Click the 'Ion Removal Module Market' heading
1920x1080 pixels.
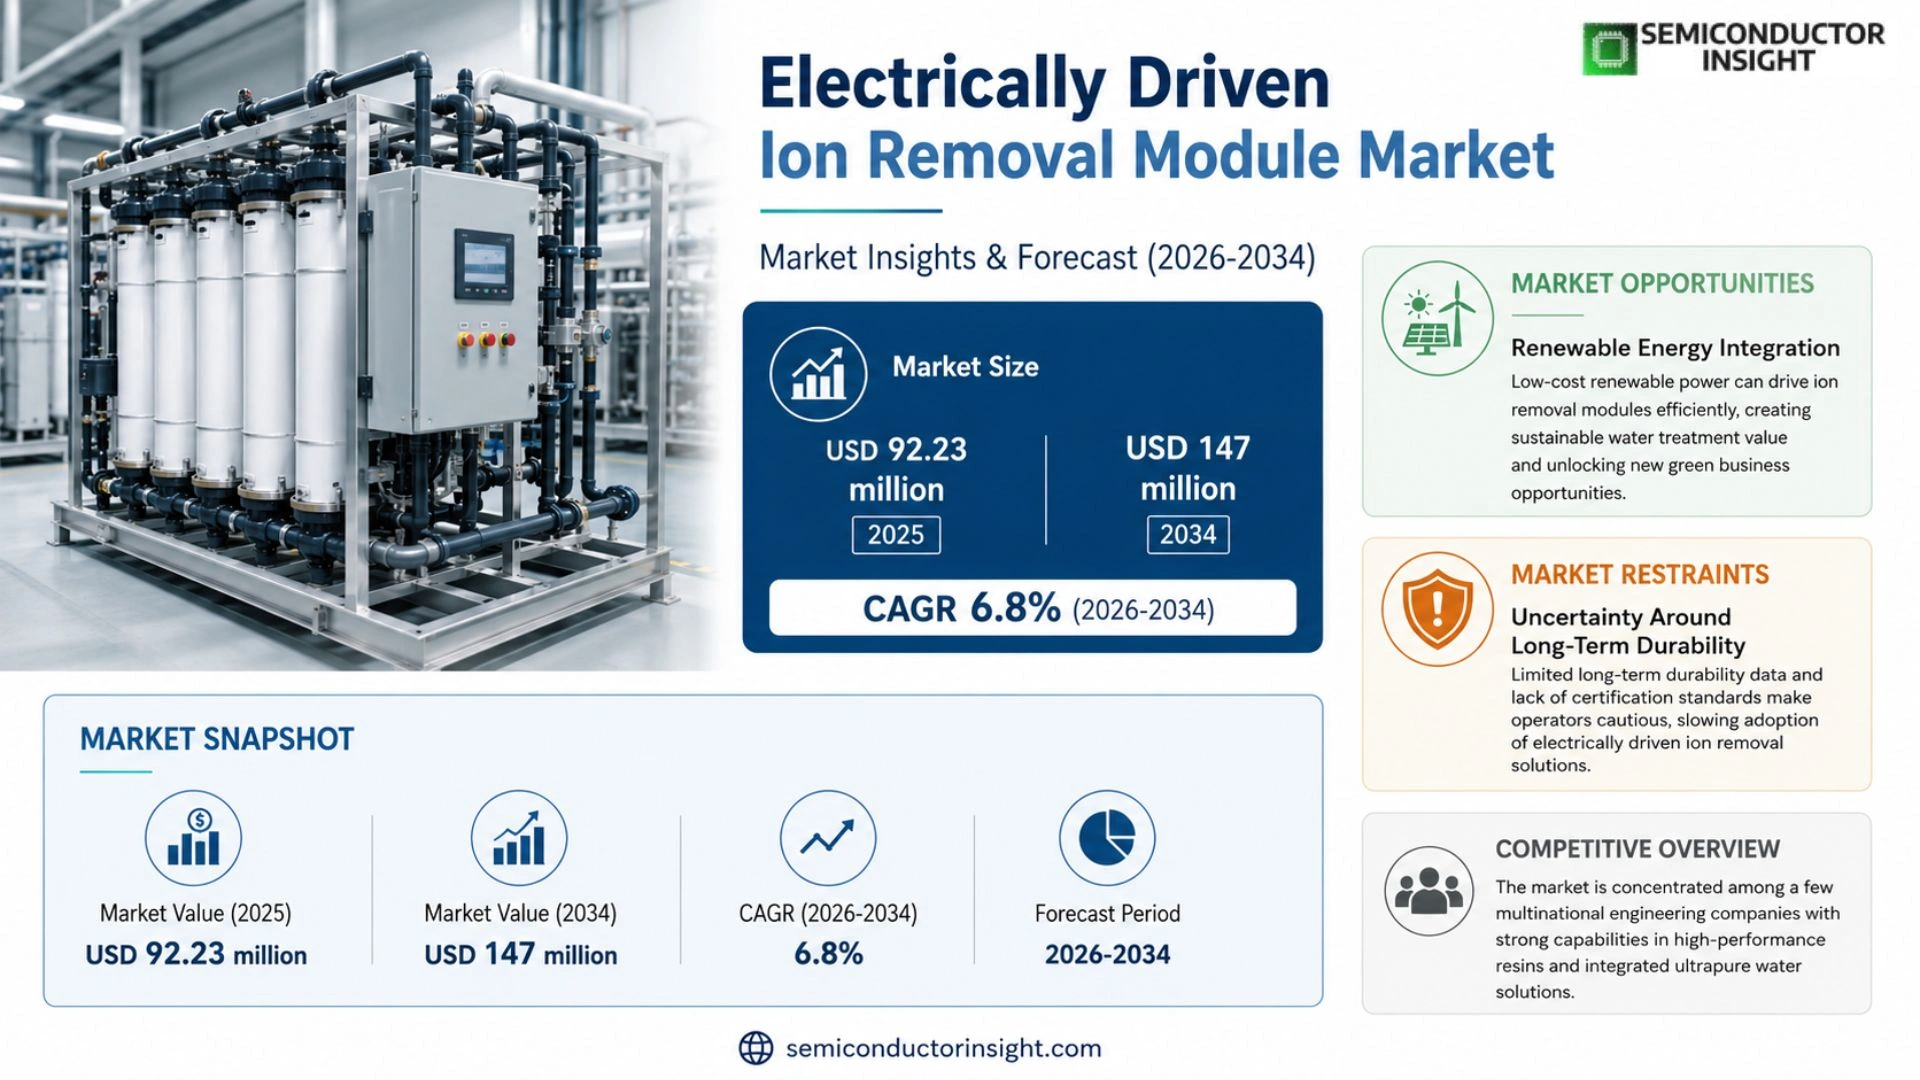pos(1157,156)
